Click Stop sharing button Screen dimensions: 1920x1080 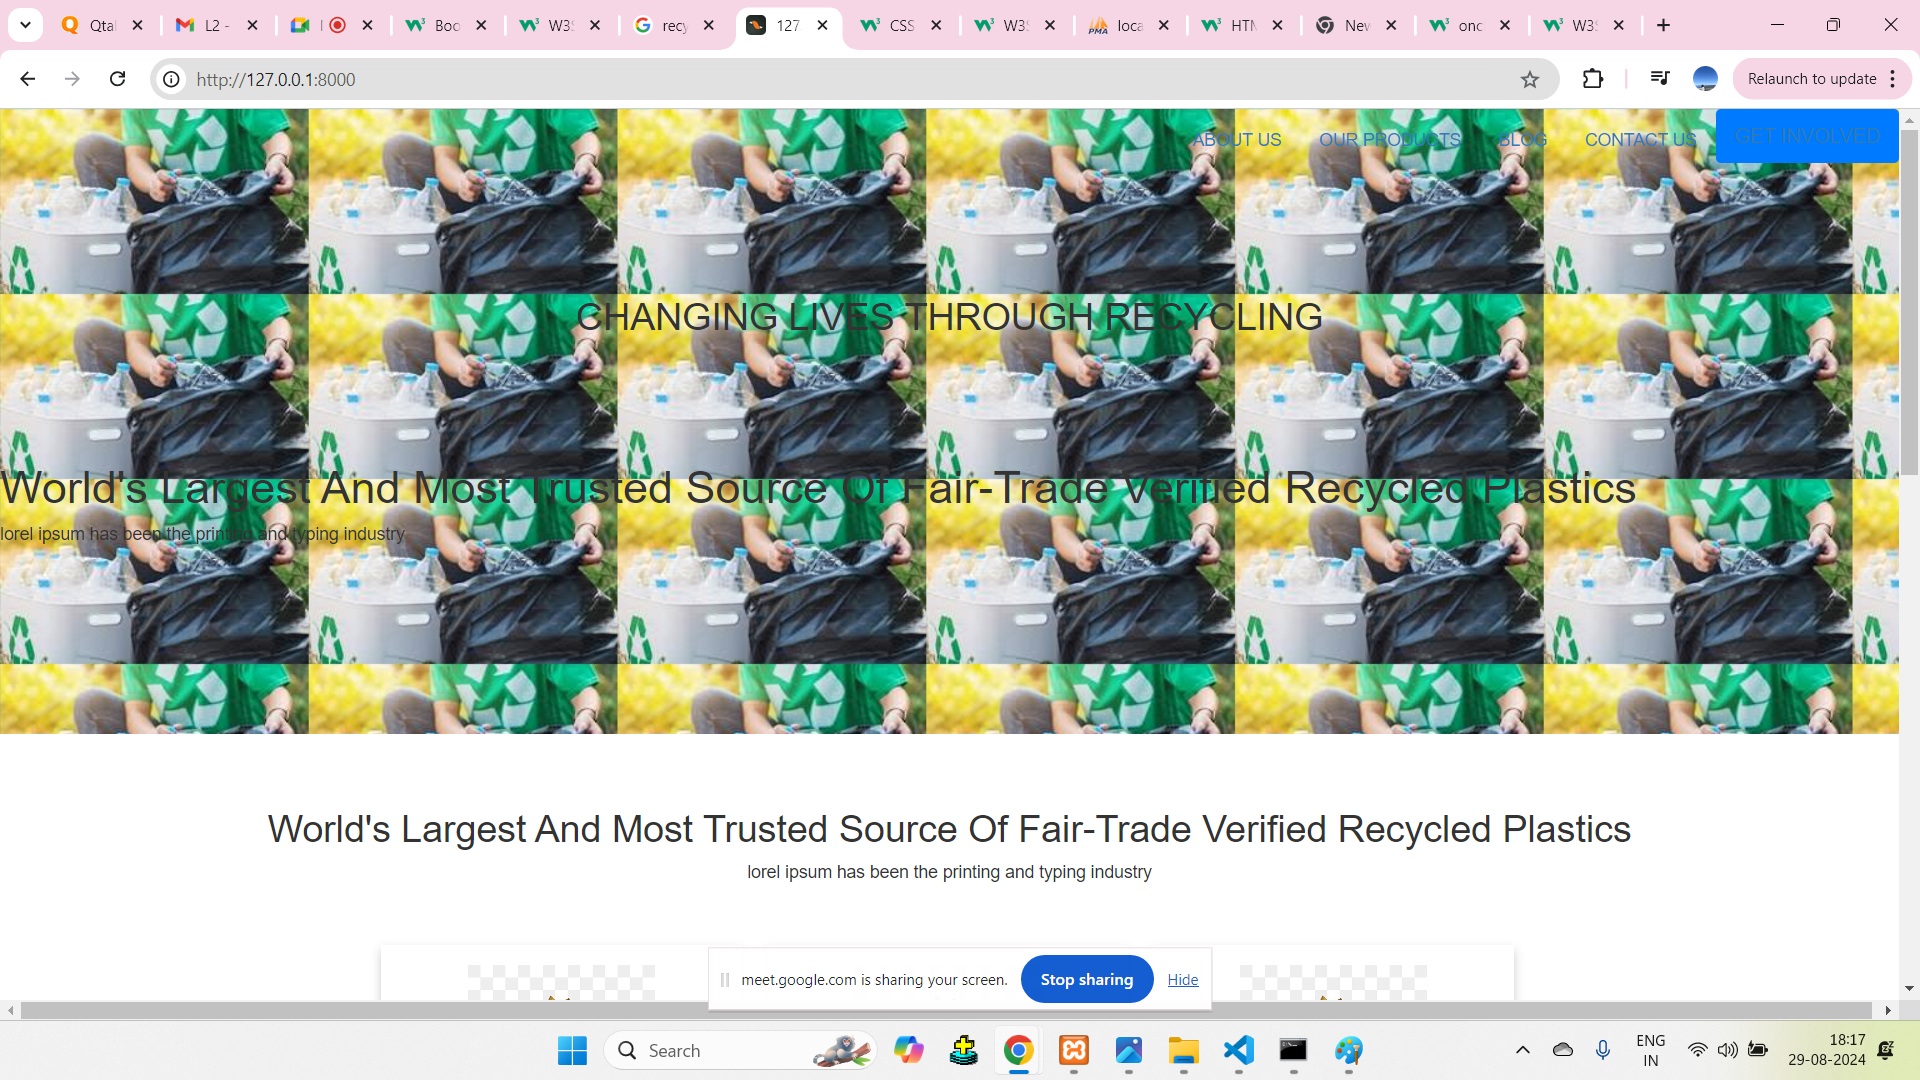1086,979
